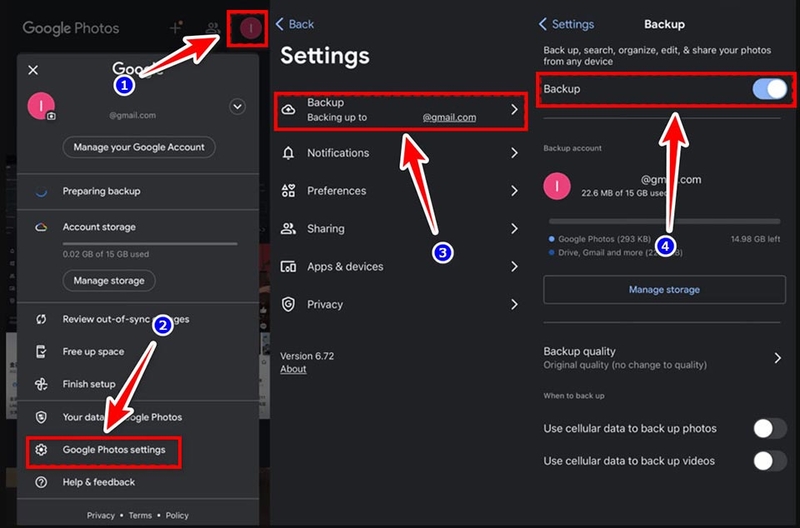Click the Google Photos settings gear icon
800x528 pixels.
(41, 450)
